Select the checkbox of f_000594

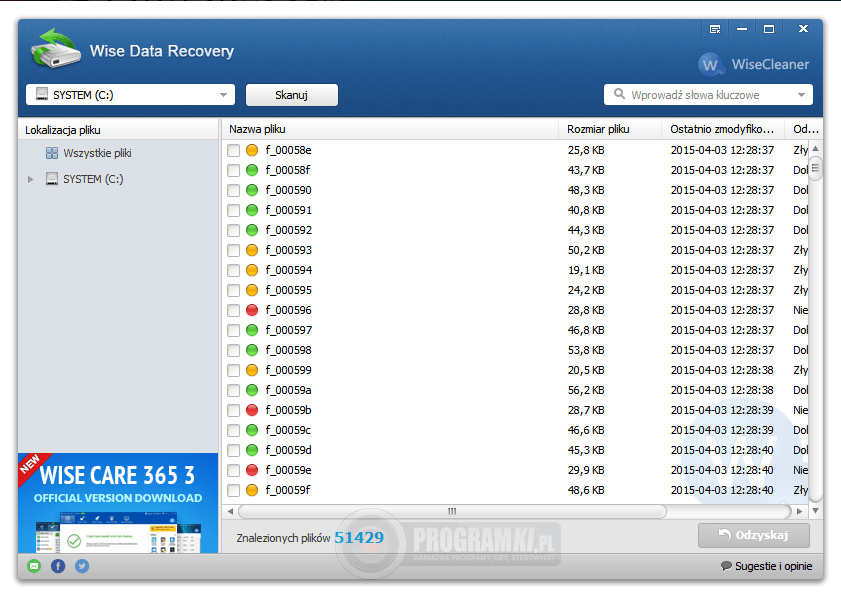click(x=233, y=271)
